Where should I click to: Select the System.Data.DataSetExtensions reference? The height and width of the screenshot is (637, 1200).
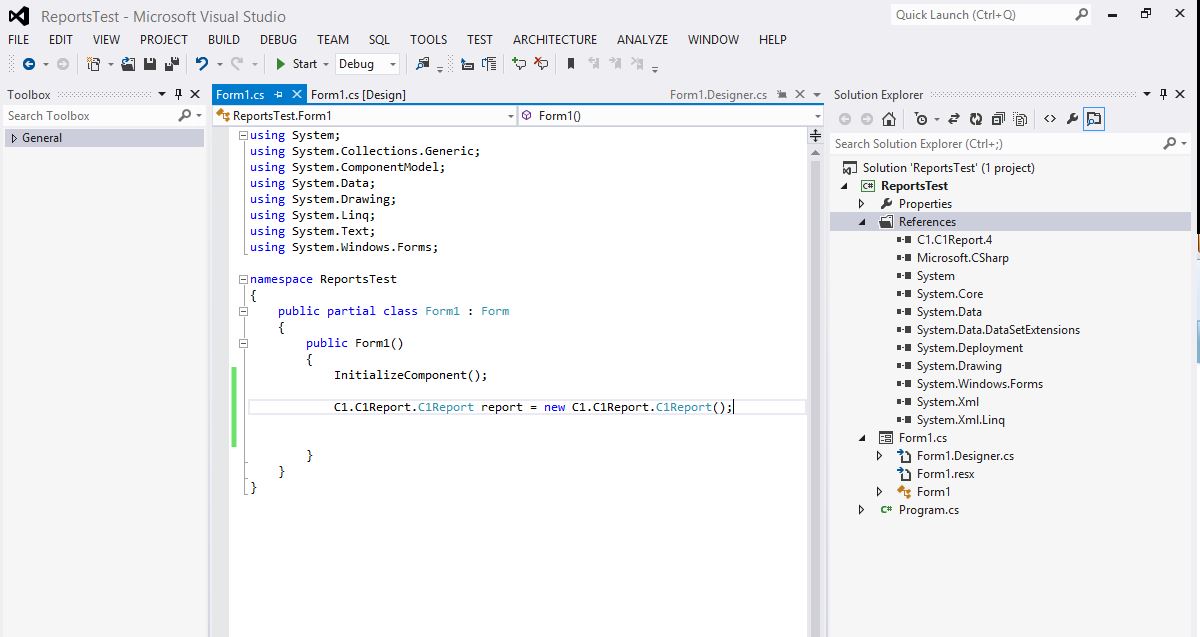998,330
